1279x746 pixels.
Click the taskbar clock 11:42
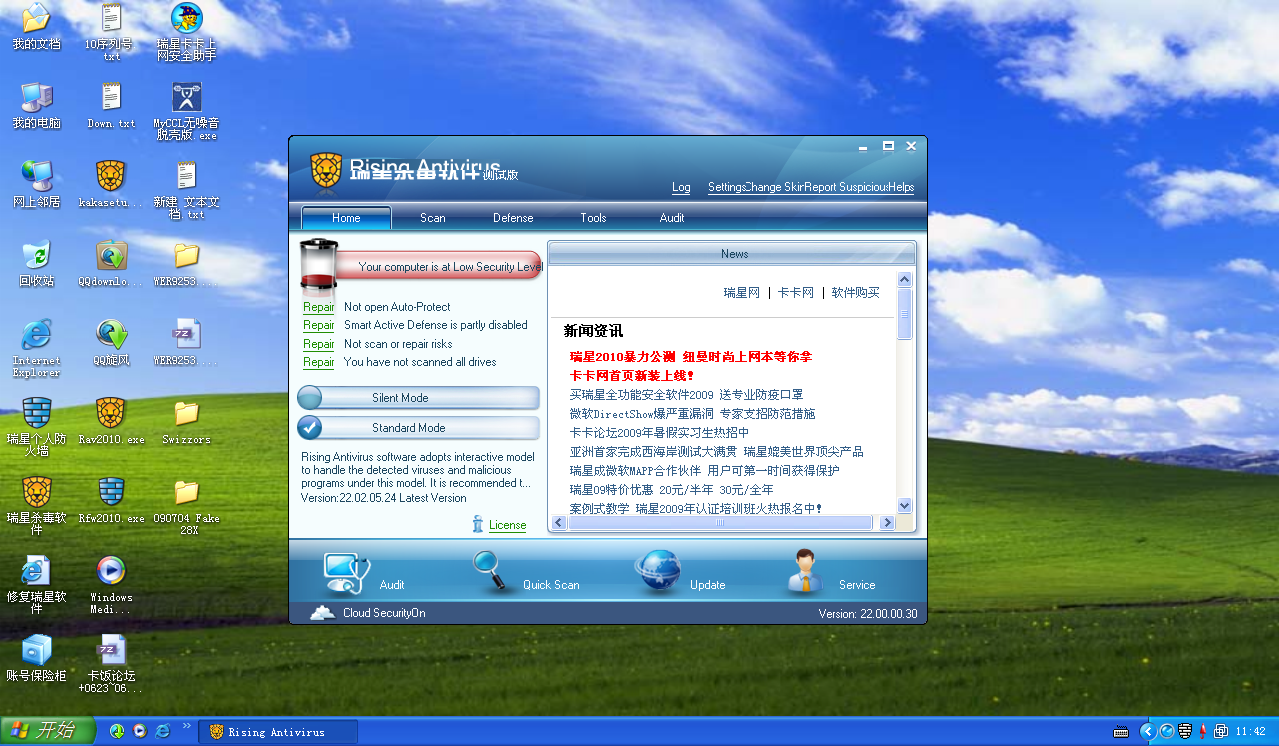pyautogui.click(x=1251, y=732)
